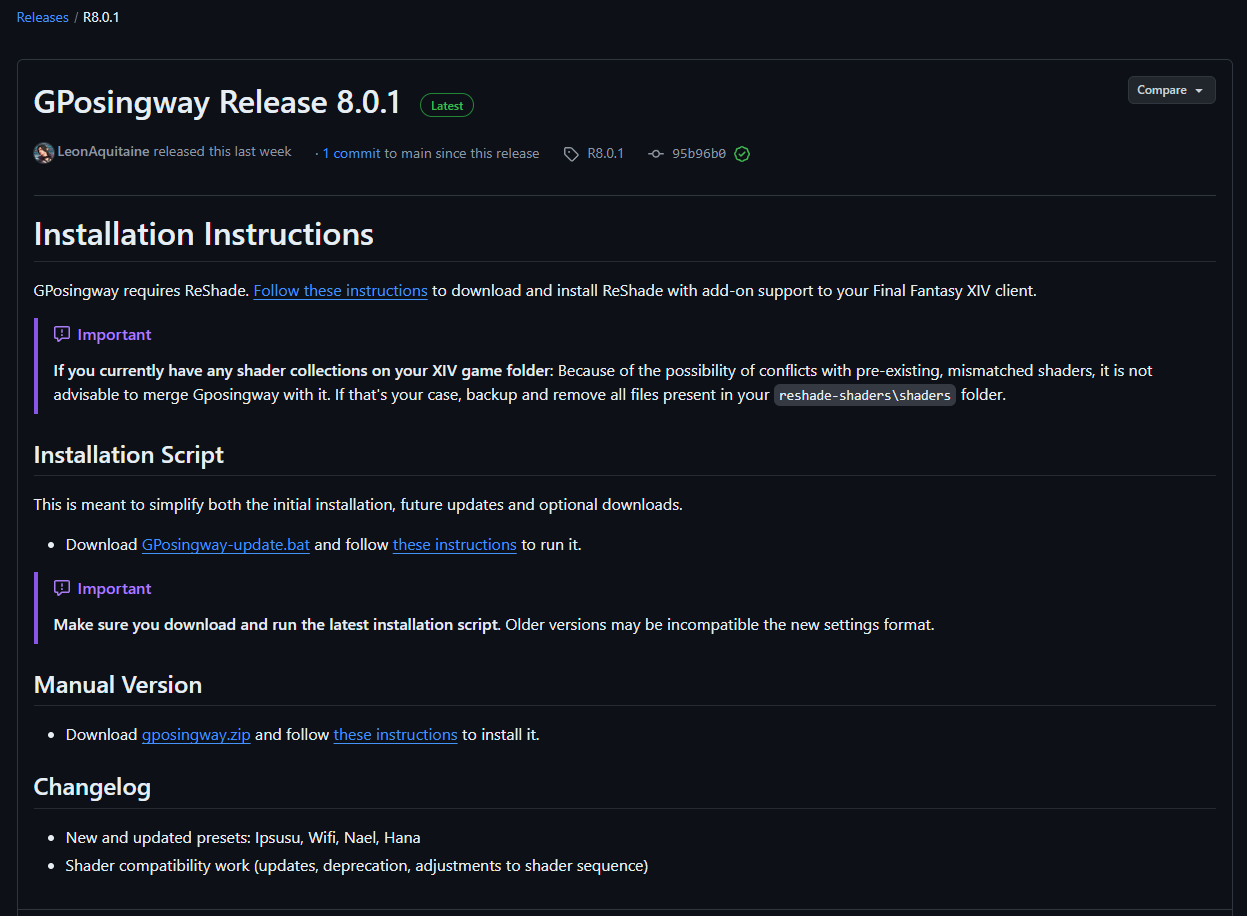Click the Latest badge

pos(447,105)
